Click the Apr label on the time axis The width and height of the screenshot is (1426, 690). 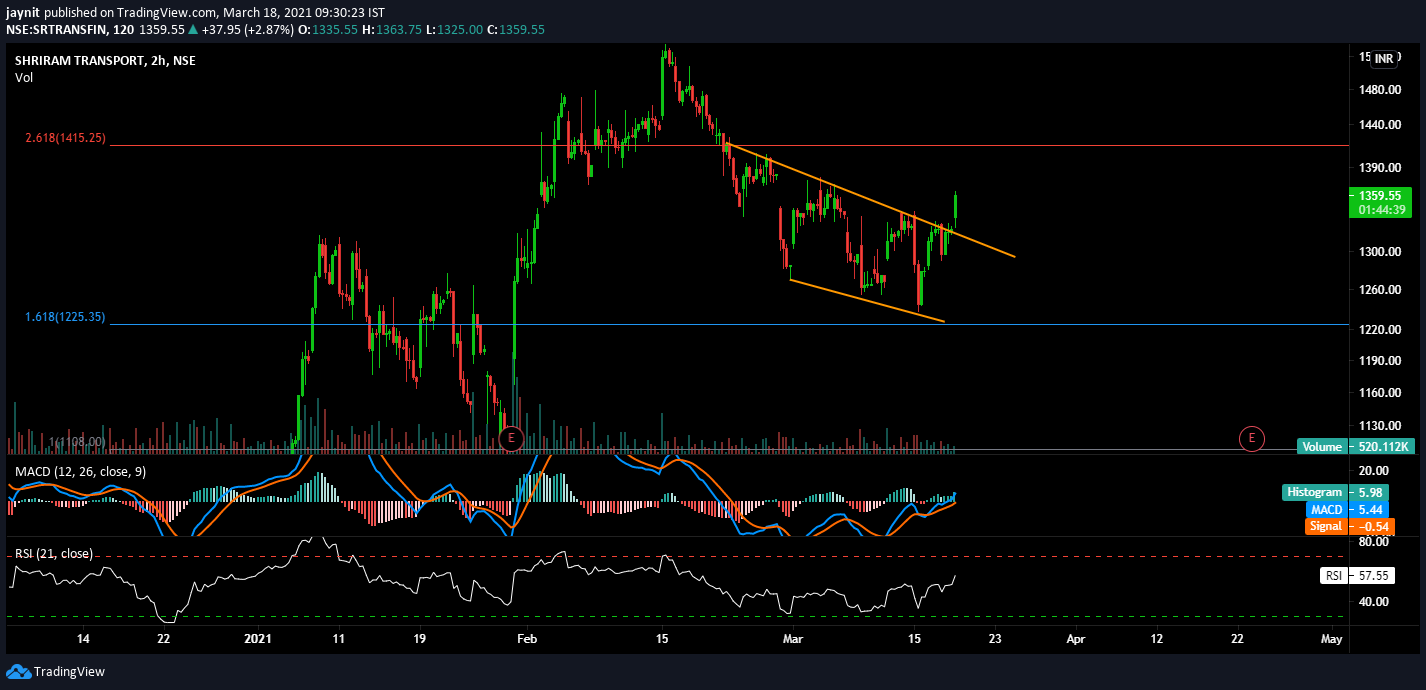click(1076, 638)
